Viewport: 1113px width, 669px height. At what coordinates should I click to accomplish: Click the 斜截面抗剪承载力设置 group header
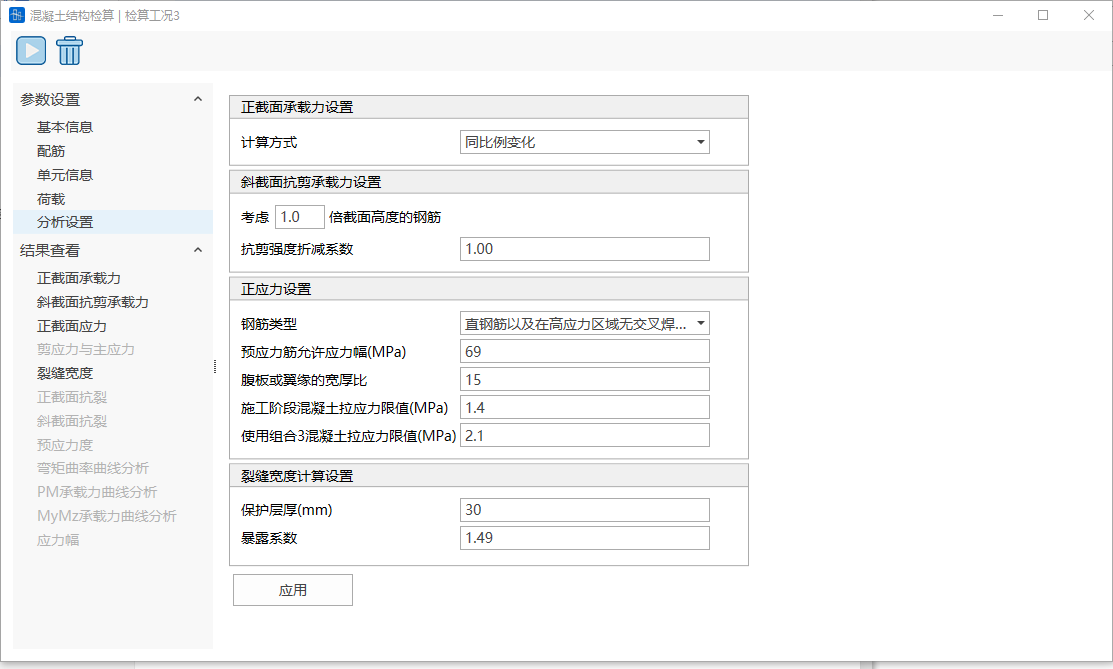tap(488, 183)
